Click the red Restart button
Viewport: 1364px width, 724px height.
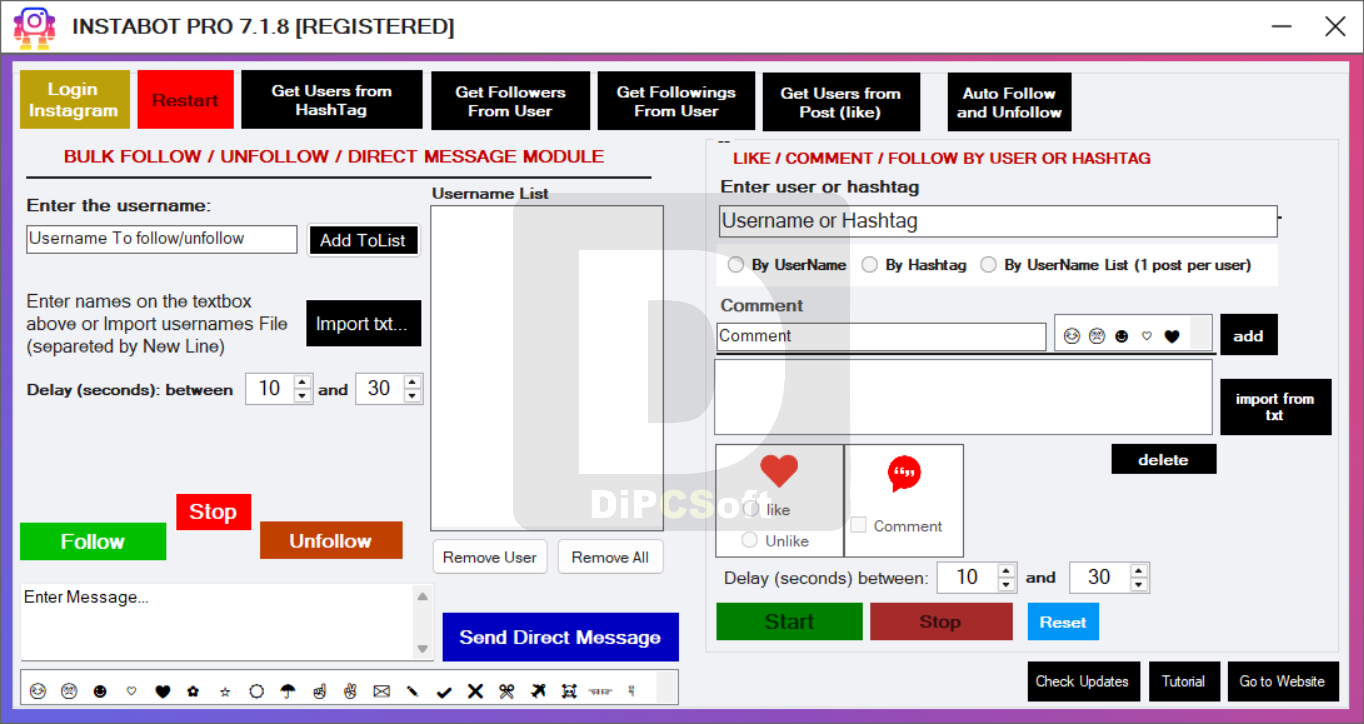tap(185, 99)
